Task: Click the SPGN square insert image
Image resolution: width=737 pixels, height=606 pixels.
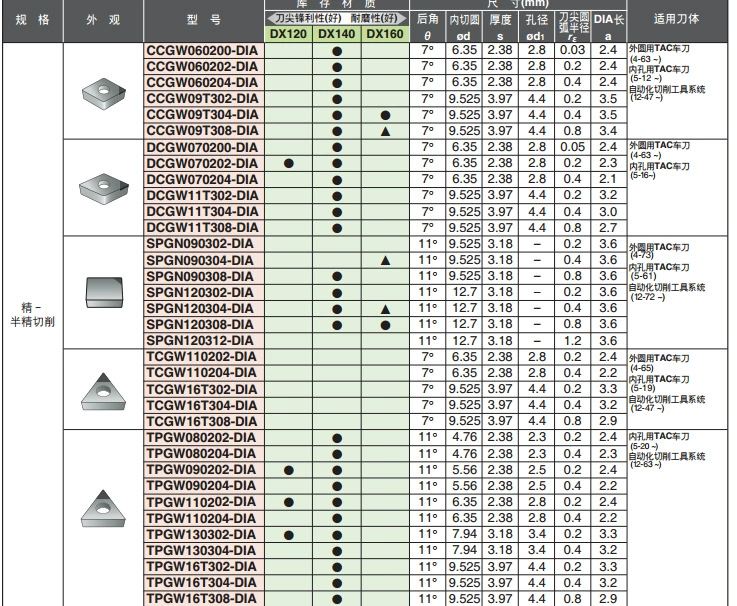Action: tap(104, 292)
